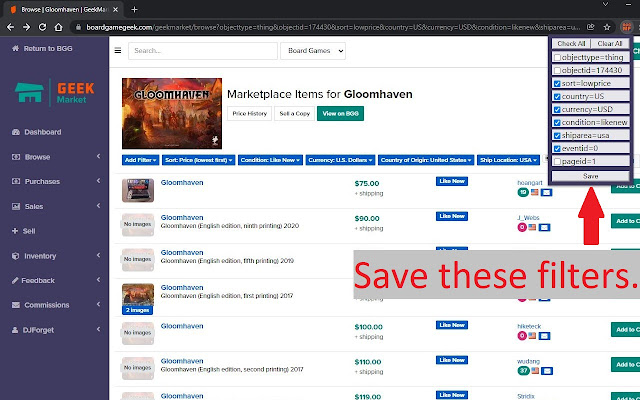Image resolution: width=640 pixels, height=400 pixels.
Task: Click J_Webs's feedback rating badge
Action: (x=522, y=227)
